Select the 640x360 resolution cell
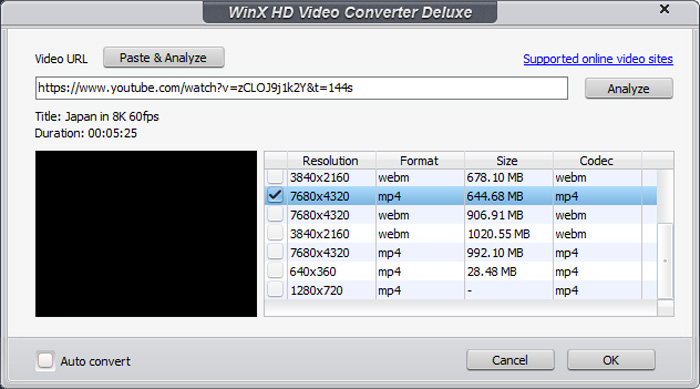This screenshot has height=389, width=700. (331, 272)
